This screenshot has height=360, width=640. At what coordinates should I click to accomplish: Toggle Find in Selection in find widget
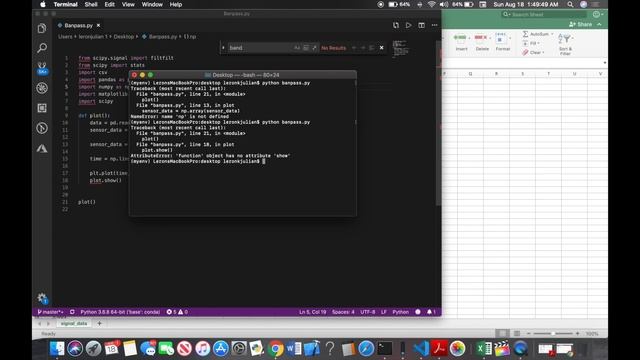pos(371,48)
